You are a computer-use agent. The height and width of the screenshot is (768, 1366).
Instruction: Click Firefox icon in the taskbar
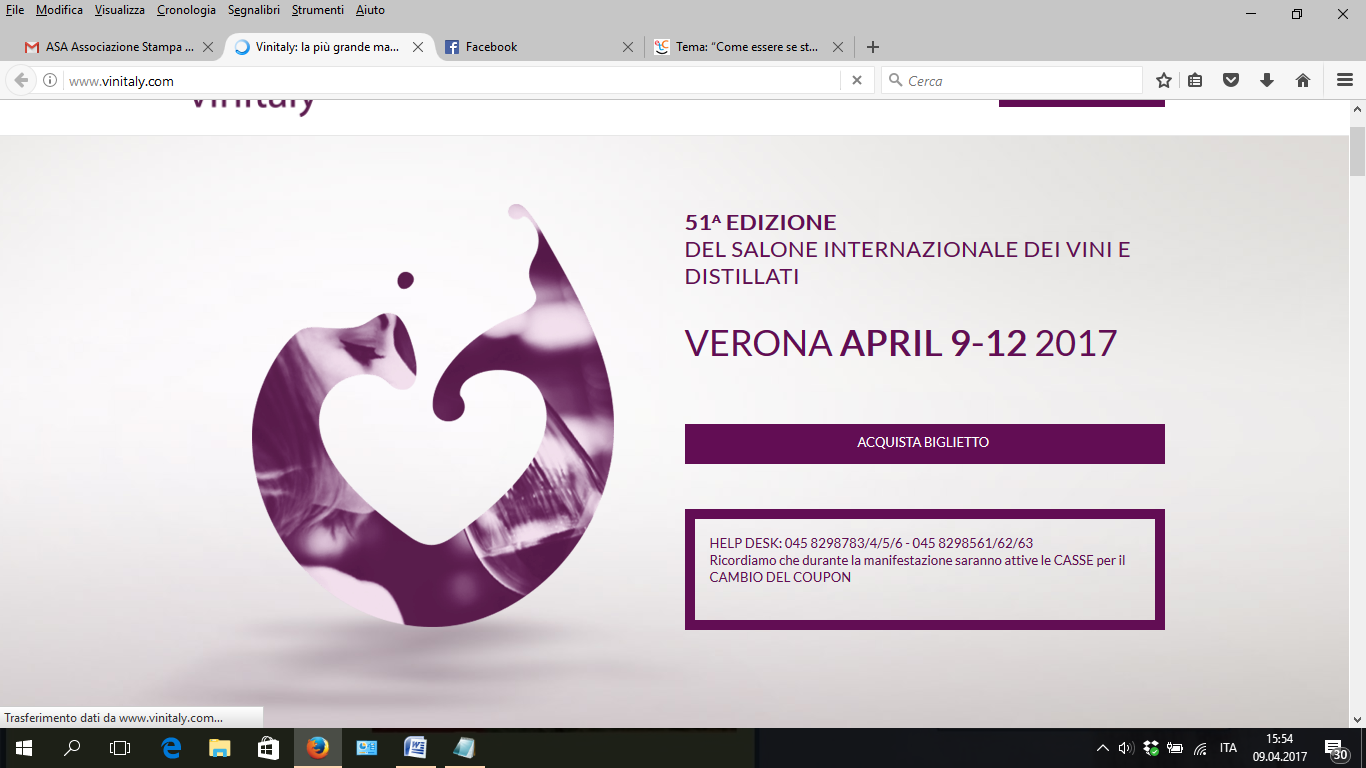[x=318, y=748]
